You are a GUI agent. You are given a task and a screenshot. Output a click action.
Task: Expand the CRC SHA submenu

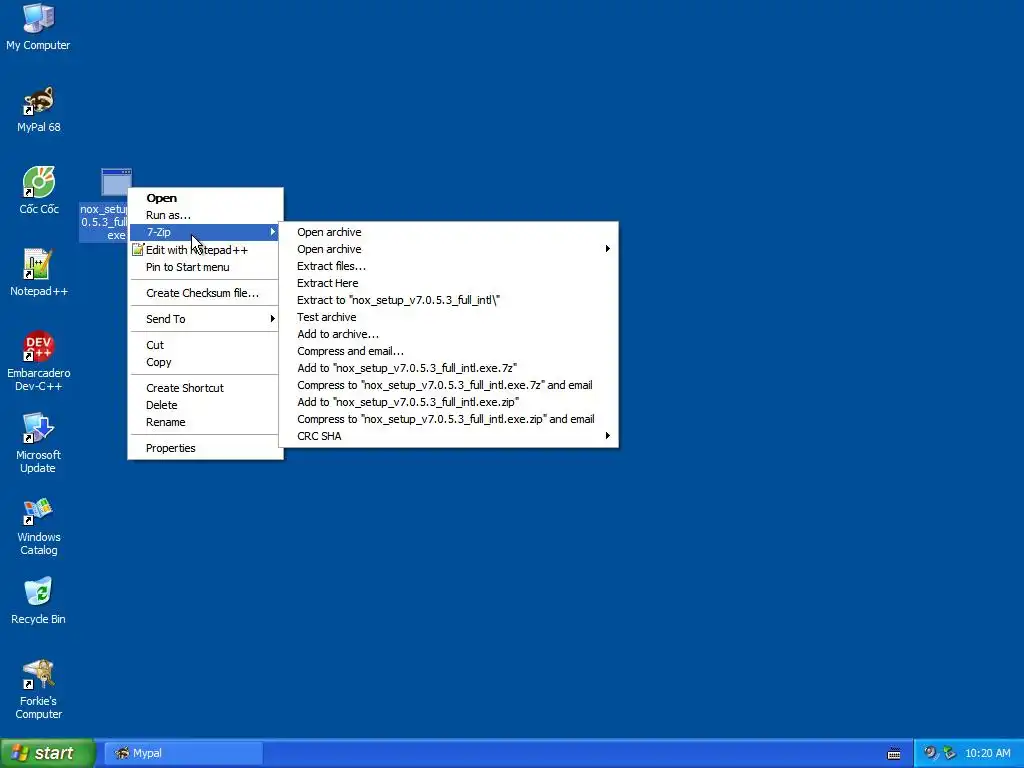coord(448,436)
